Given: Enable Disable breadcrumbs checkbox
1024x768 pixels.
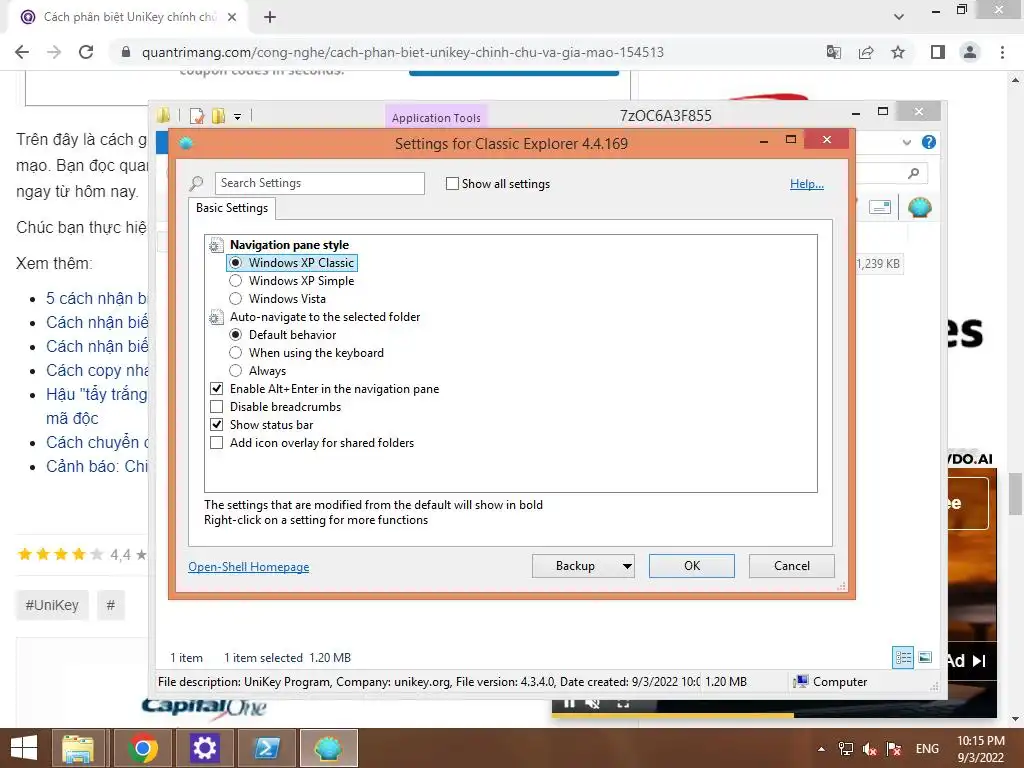Looking at the screenshot, I should [217, 407].
